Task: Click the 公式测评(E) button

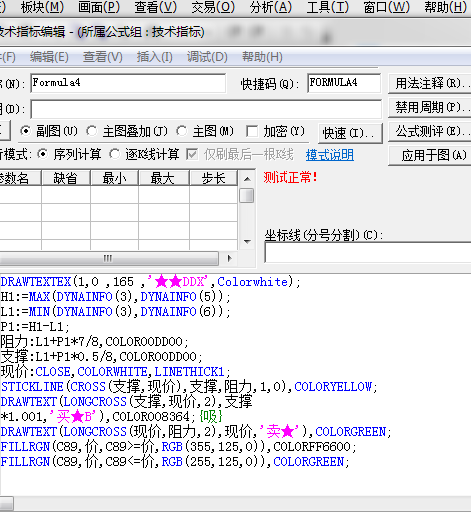Action: pos(430,131)
